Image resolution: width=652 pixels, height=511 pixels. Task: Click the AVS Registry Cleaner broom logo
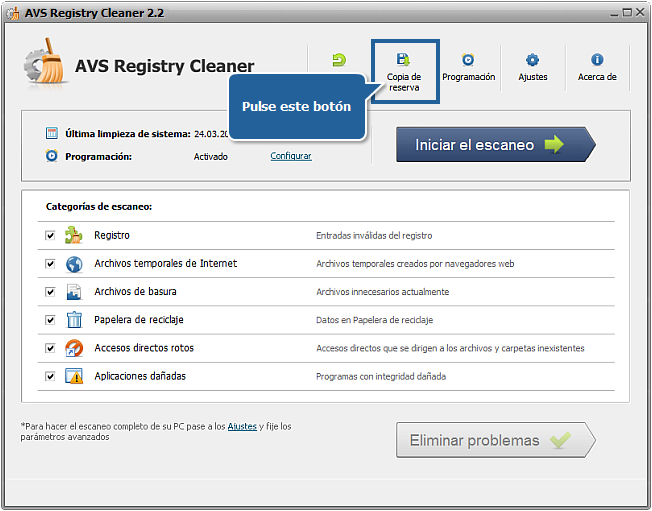[46, 62]
